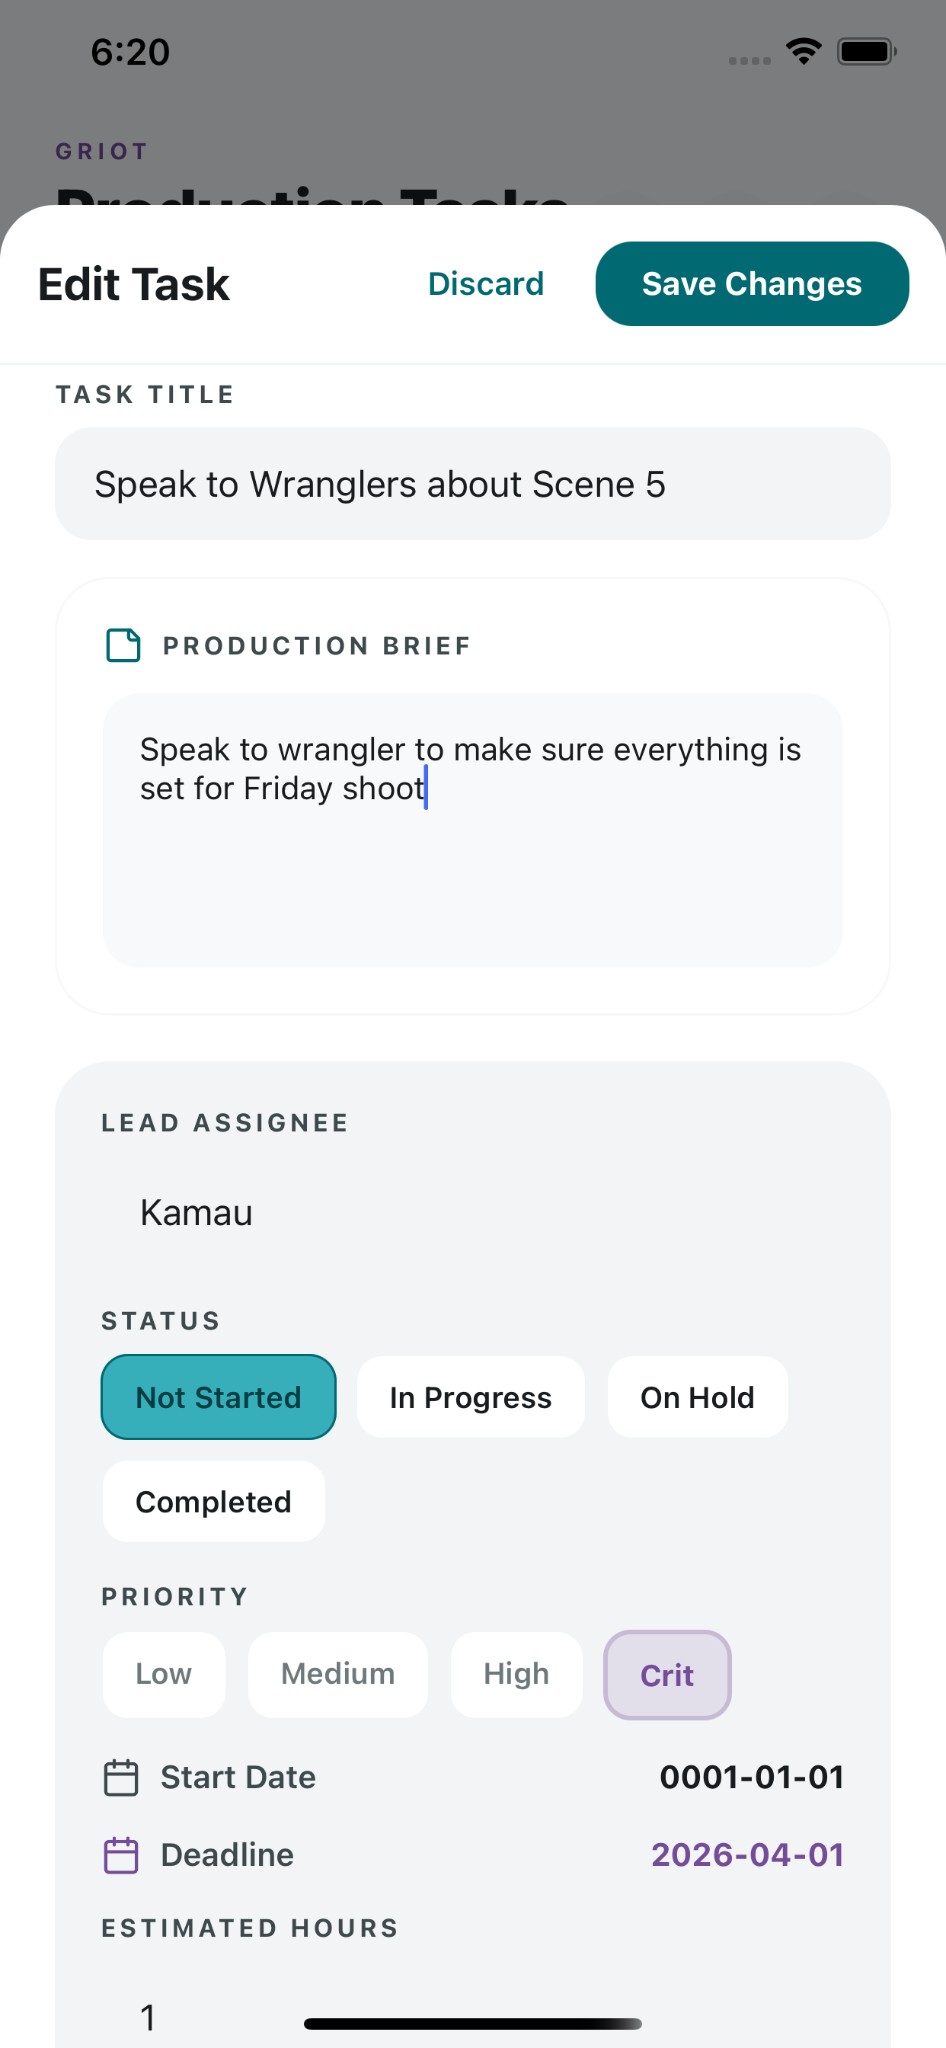Edit the estimated hours value
The height and width of the screenshot is (2048, 946).
148,2016
